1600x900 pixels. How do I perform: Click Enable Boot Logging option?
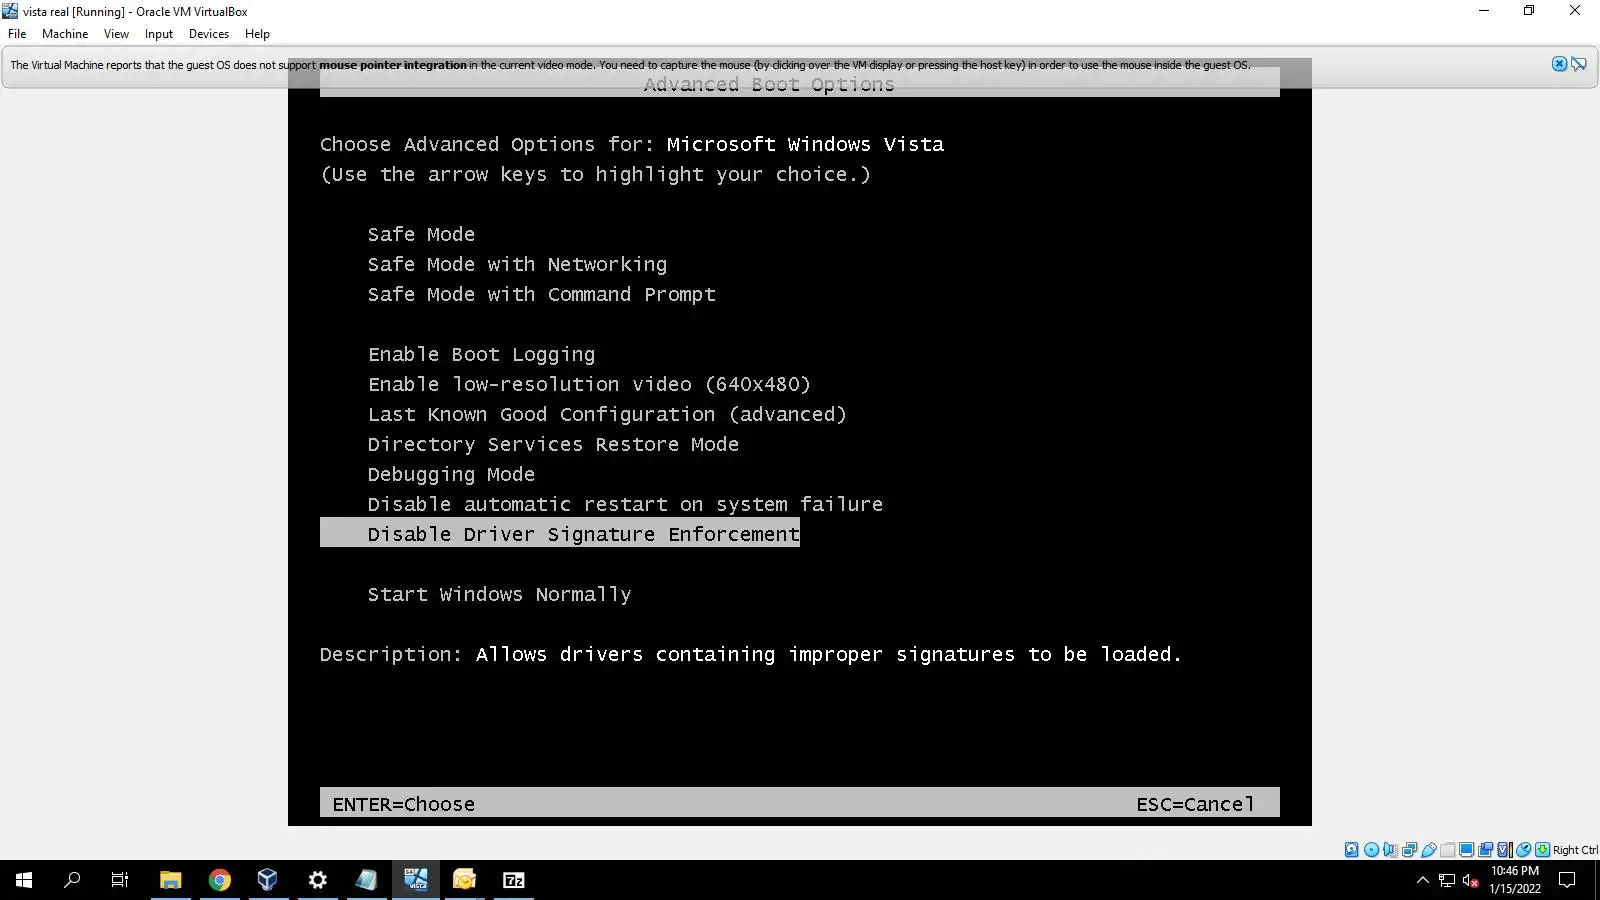click(x=481, y=354)
